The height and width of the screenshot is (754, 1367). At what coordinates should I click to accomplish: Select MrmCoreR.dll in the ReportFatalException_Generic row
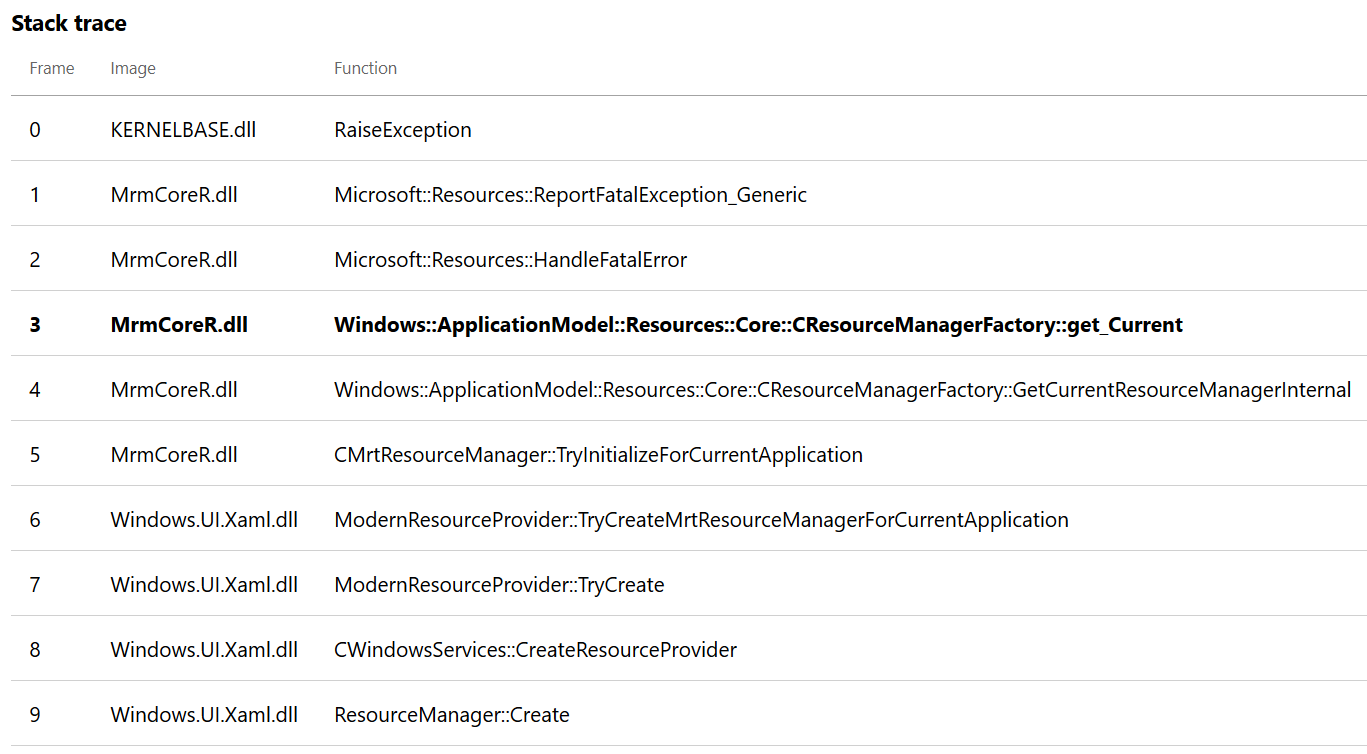(x=174, y=195)
